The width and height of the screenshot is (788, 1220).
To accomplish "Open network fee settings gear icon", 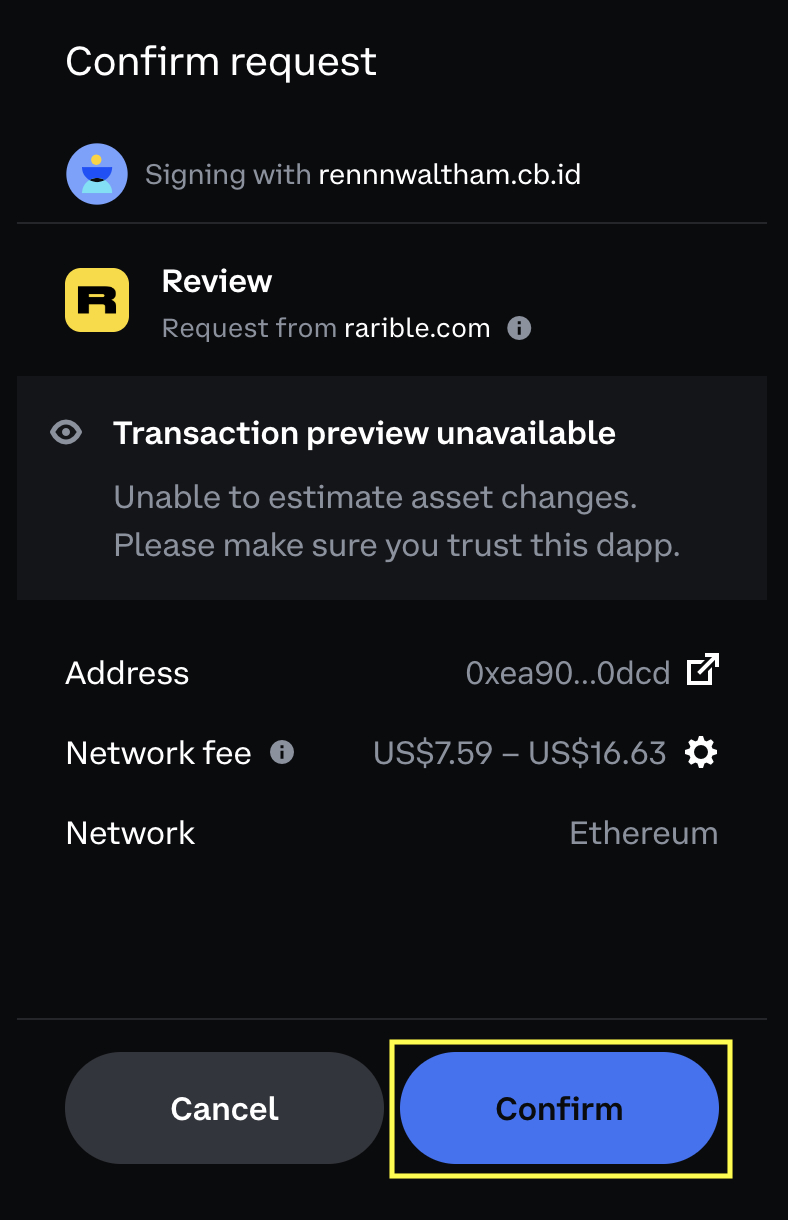I will pyautogui.click(x=701, y=752).
